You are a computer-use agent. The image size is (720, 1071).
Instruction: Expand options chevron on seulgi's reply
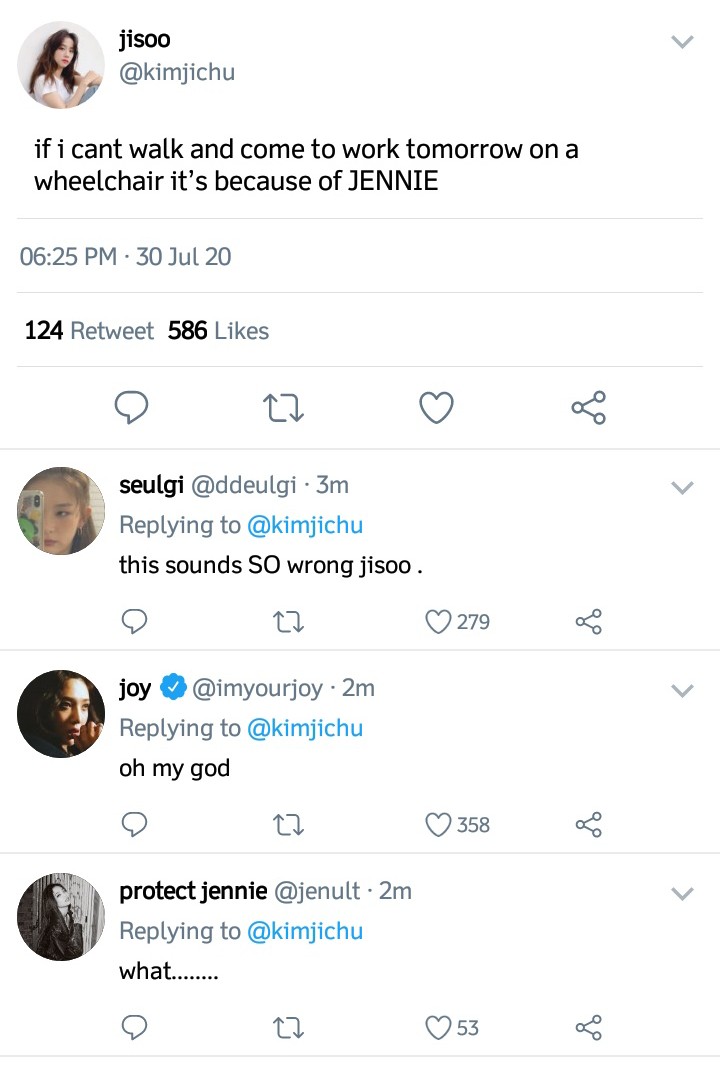pyautogui.click(x=682, y=488)
